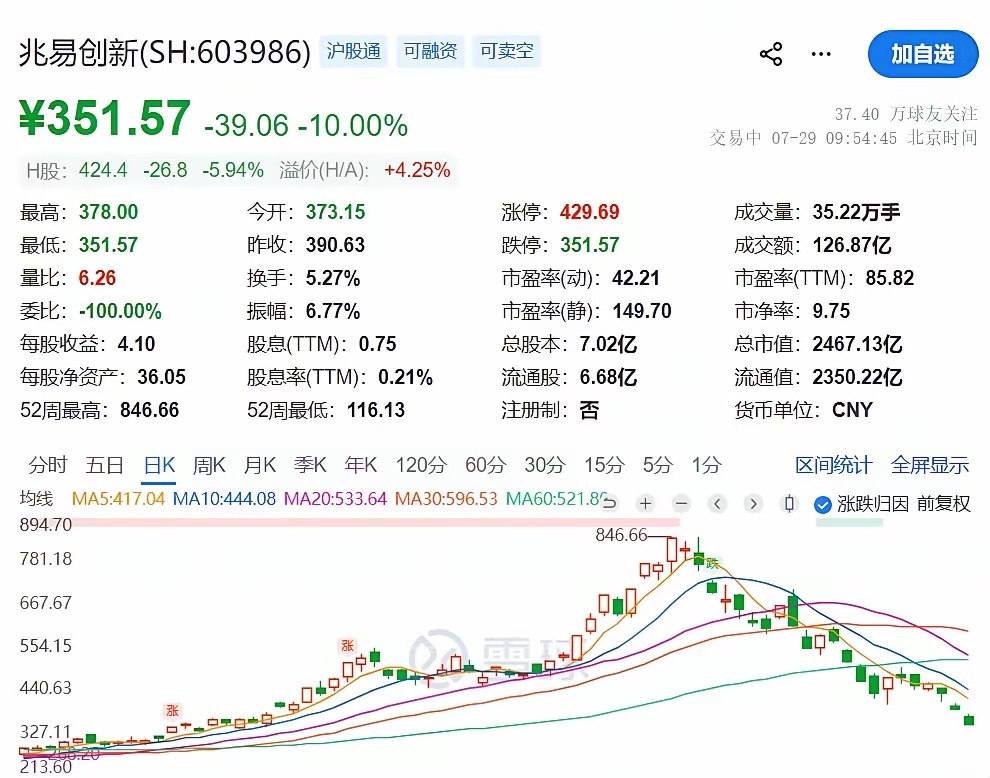
Task: Toggle the 涨跌归因 checkbox
Action: pyautogui.click(x=822, y=504)
